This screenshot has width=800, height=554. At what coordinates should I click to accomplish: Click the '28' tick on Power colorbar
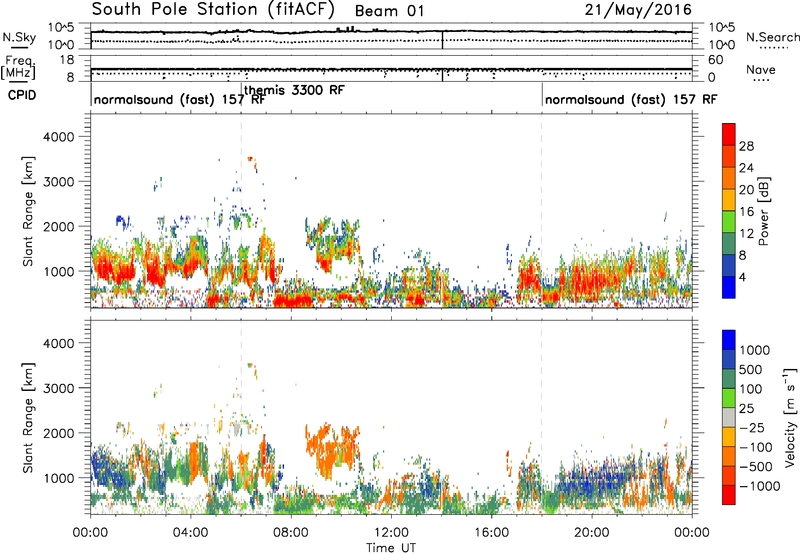point(746,146)
